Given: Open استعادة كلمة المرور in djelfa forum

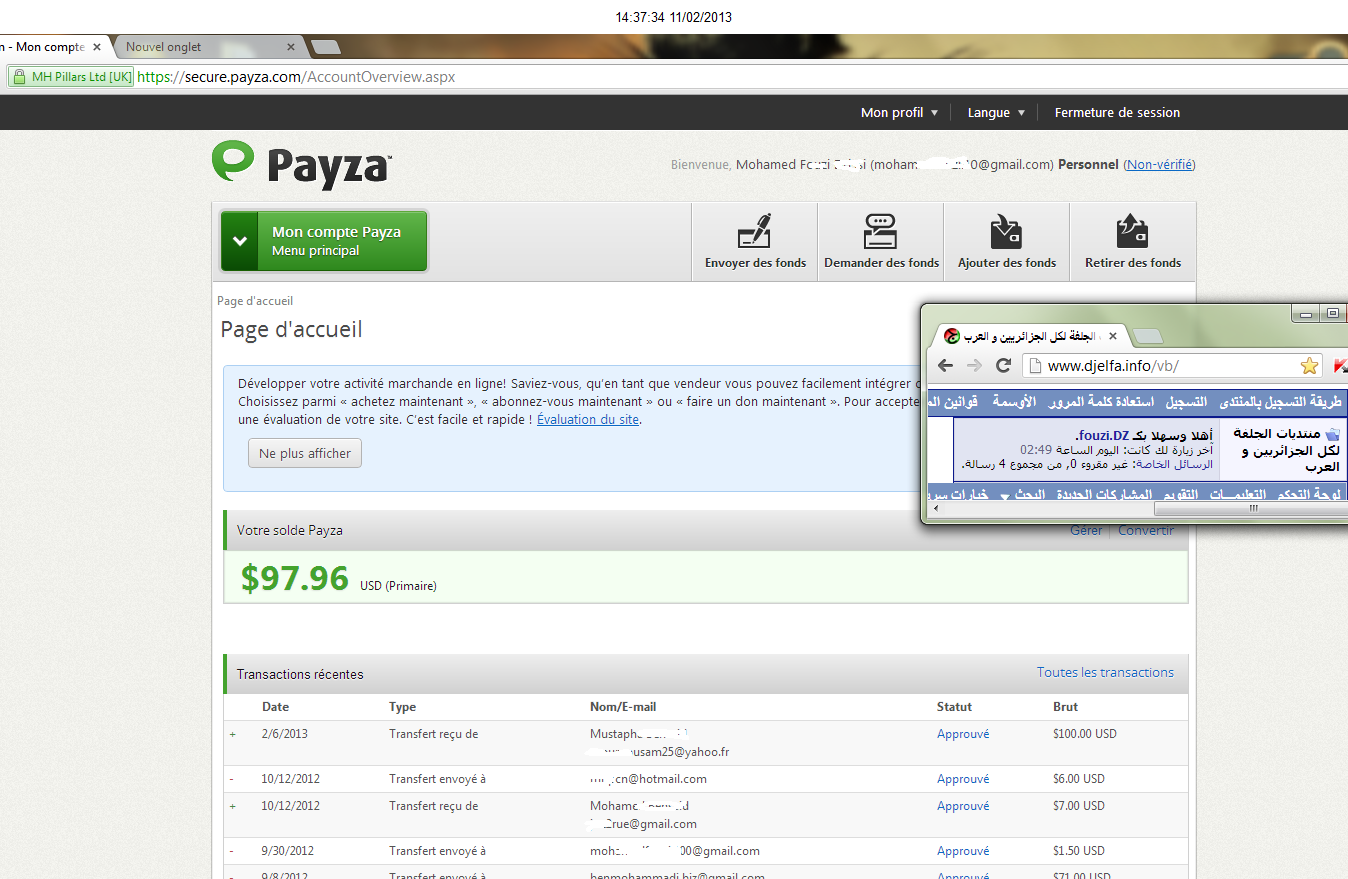Looking at the screenshot, I should (x=1102, y=402).
